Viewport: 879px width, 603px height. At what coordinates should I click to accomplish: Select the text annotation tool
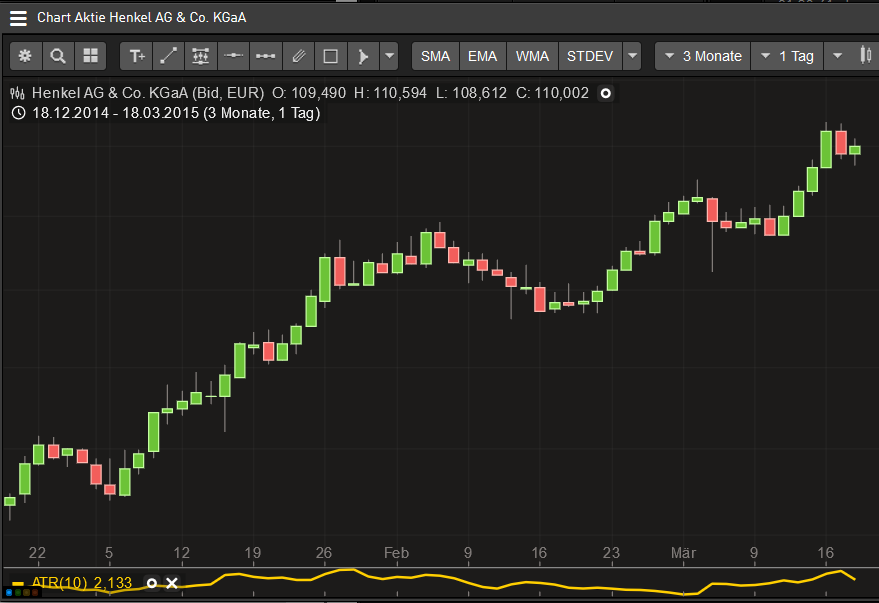pyautogui.click(x=137, y=56)
